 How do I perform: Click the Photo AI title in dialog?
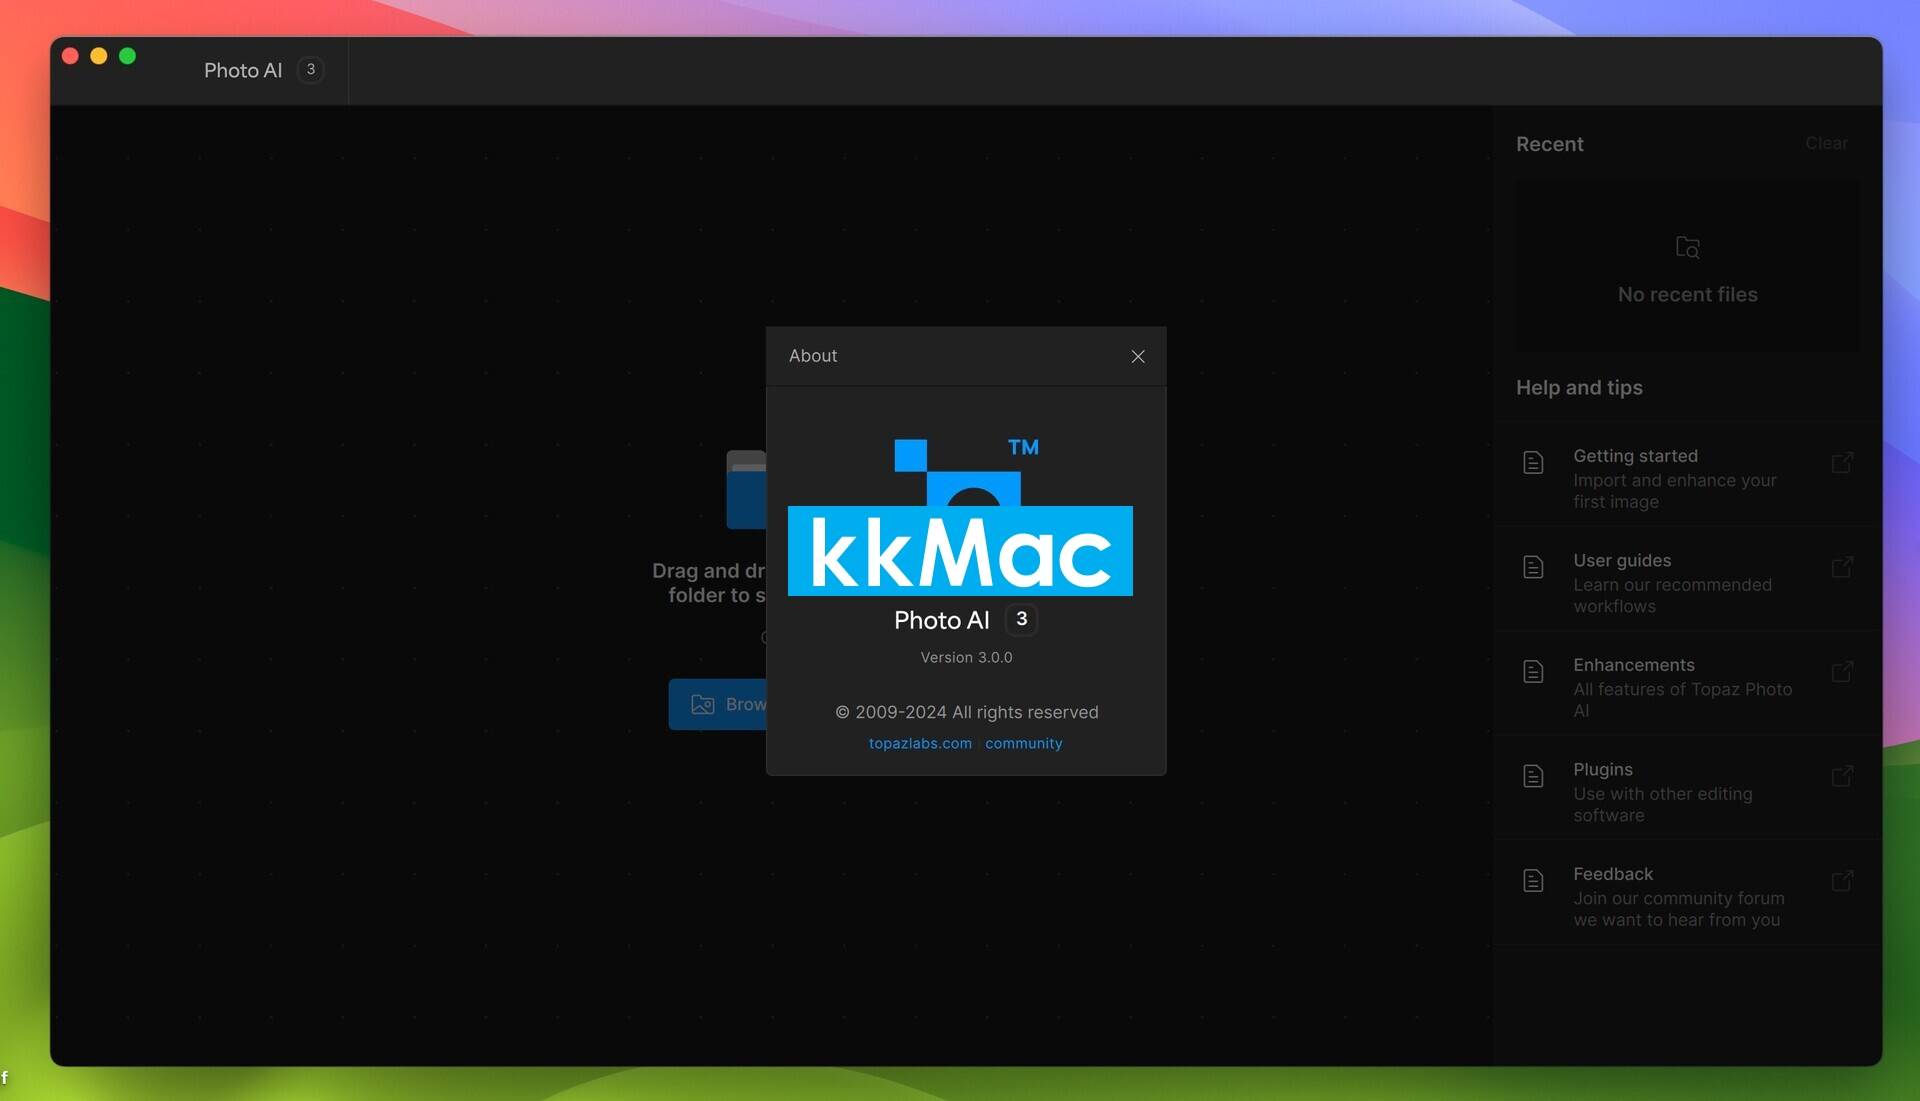click(x=941, y=621)
